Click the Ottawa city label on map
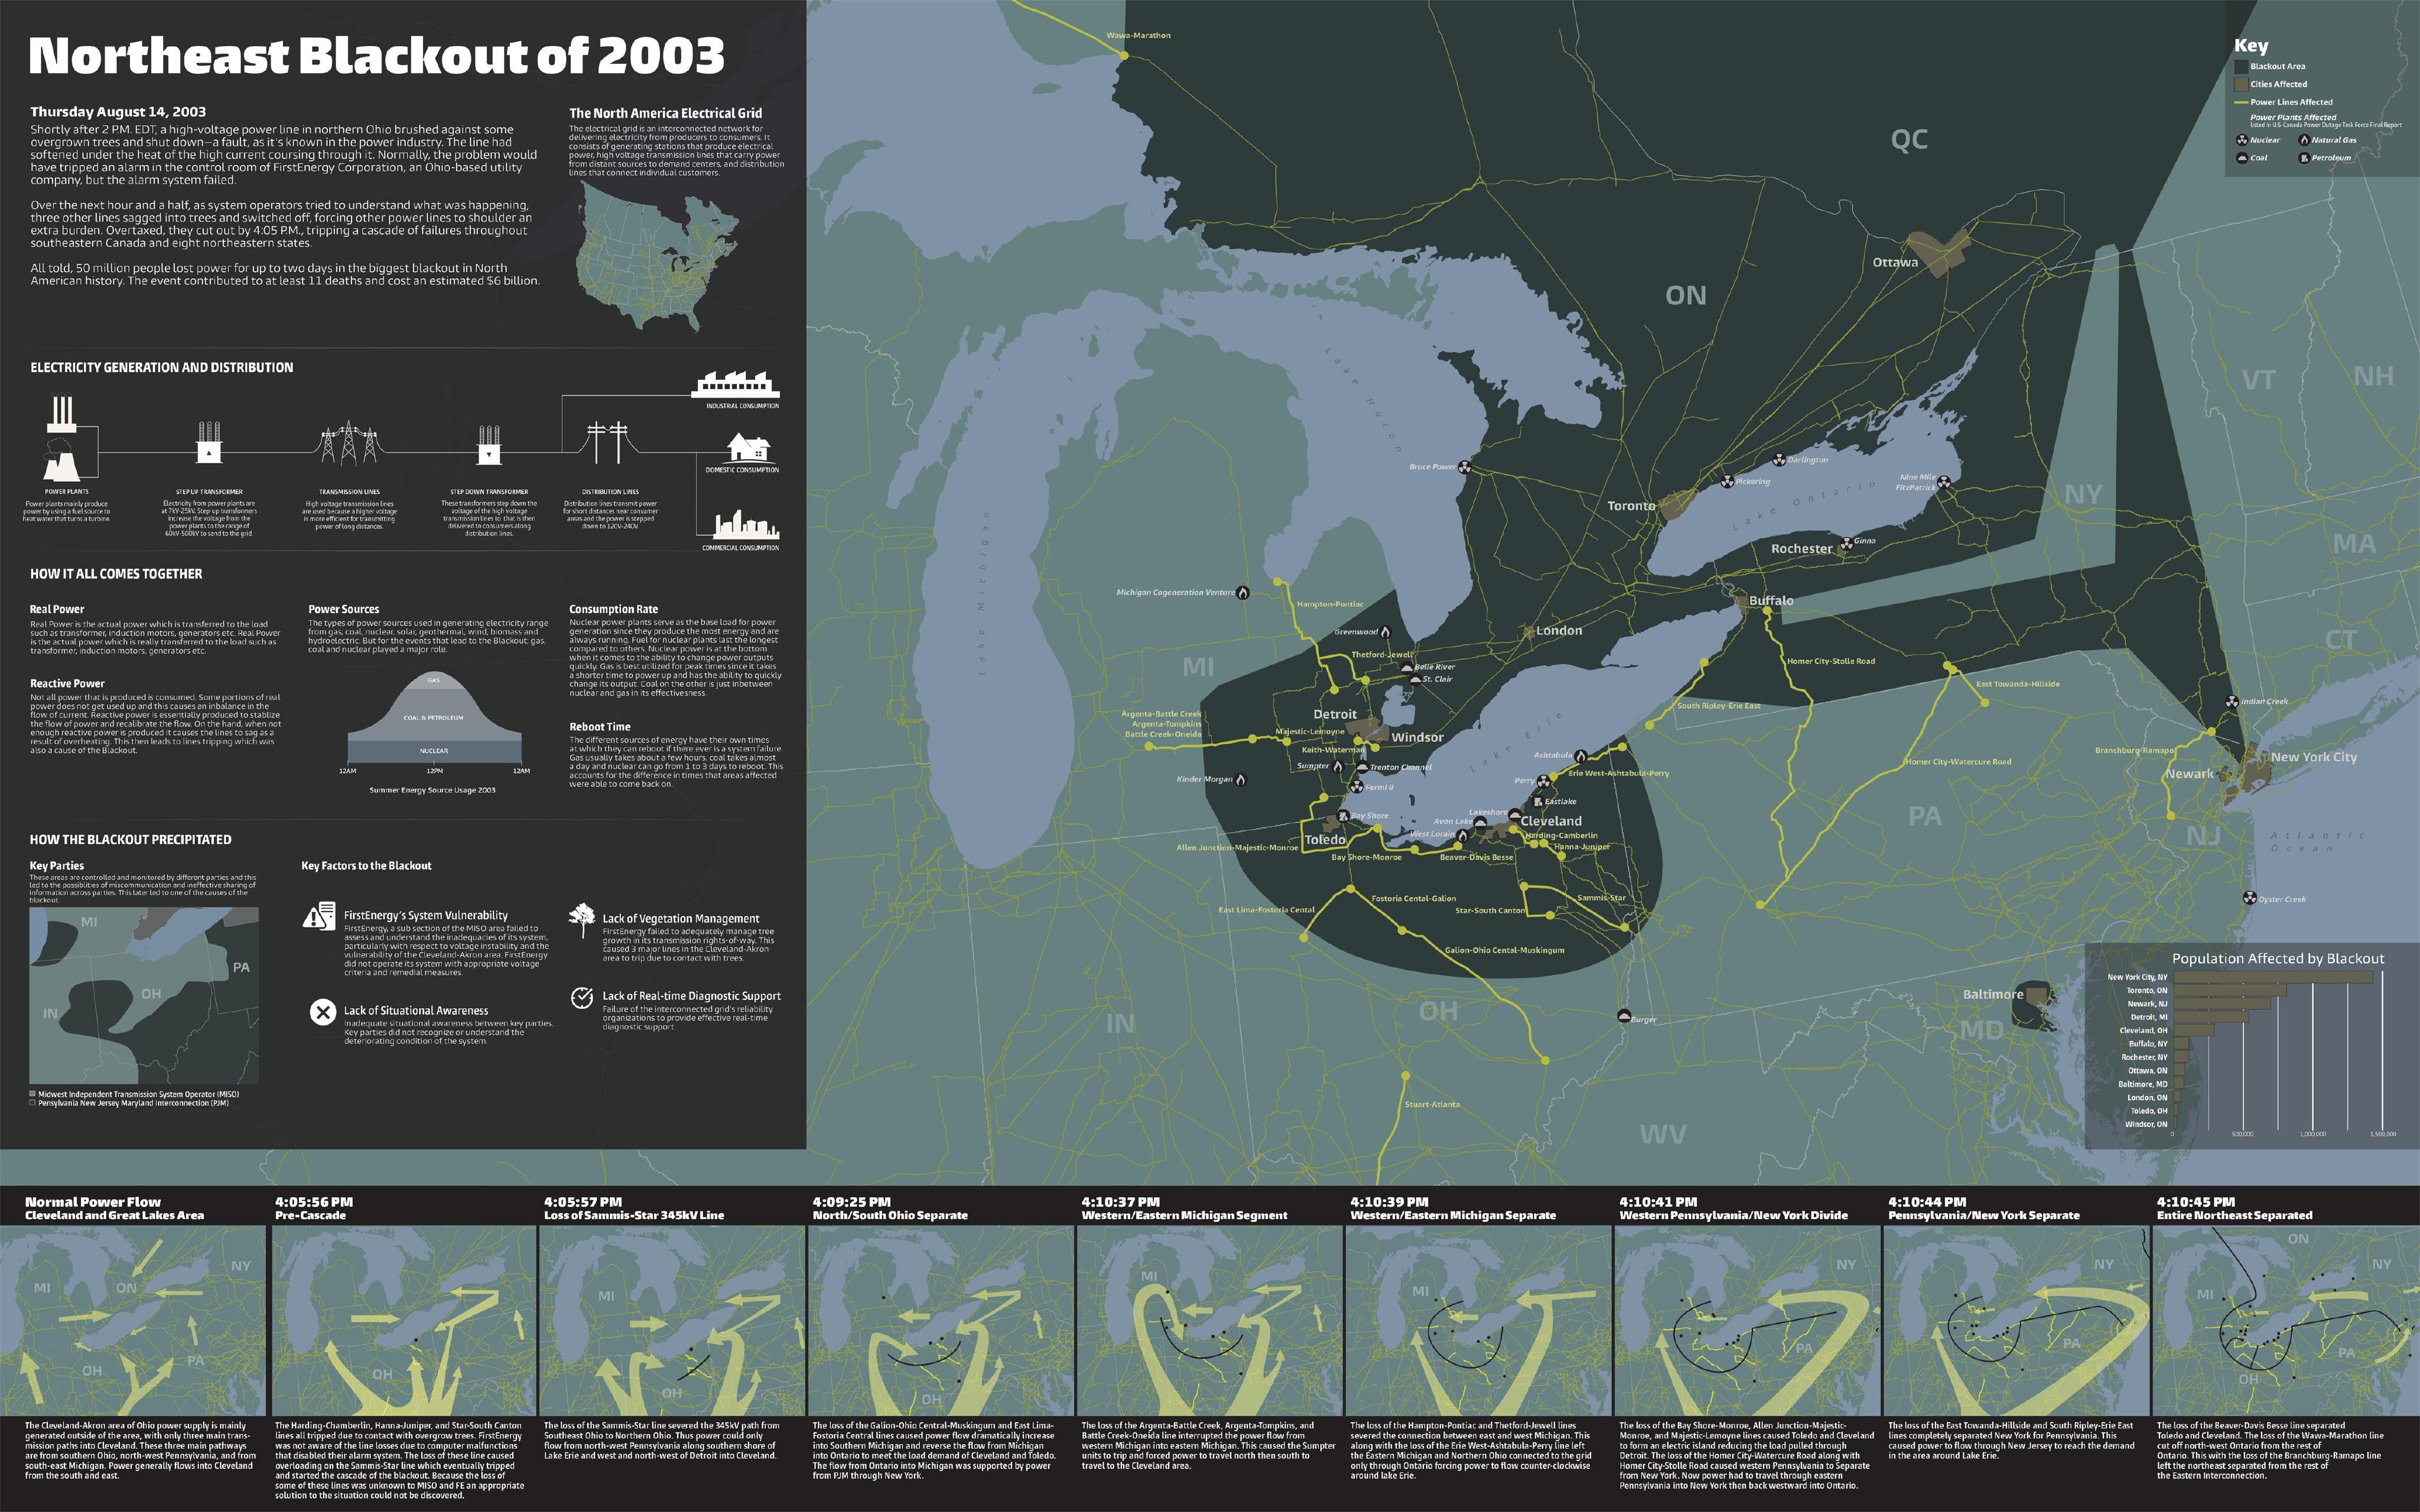This screenshot has width=2420, height=1512. (1895, 263)
